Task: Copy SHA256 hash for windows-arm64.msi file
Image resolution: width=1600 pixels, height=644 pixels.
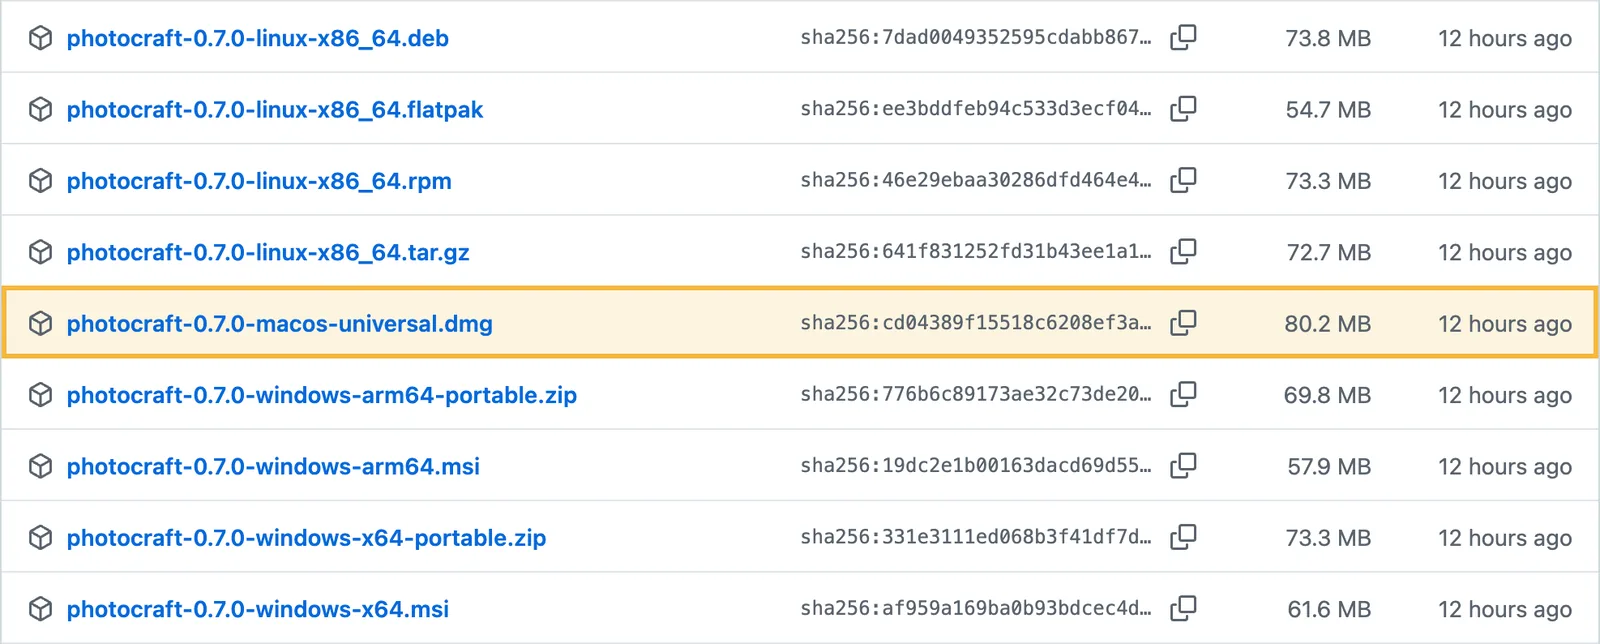Action: click(x=1183, y=466)
